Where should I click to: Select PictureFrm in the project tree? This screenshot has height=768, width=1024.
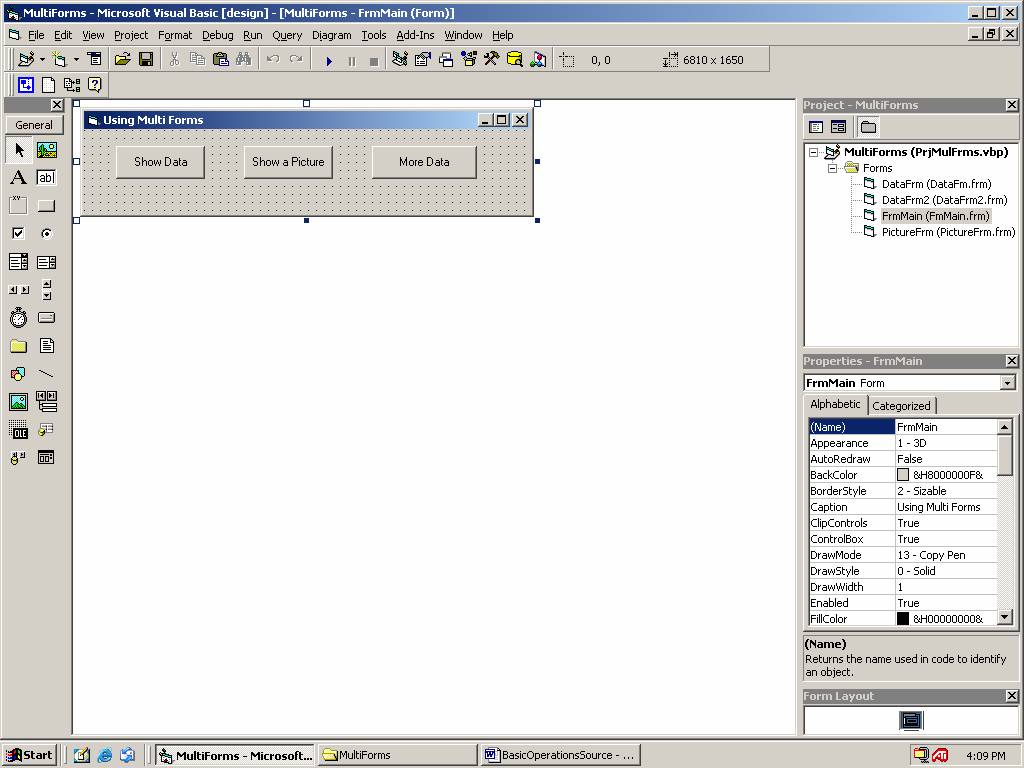coord(947,232)
